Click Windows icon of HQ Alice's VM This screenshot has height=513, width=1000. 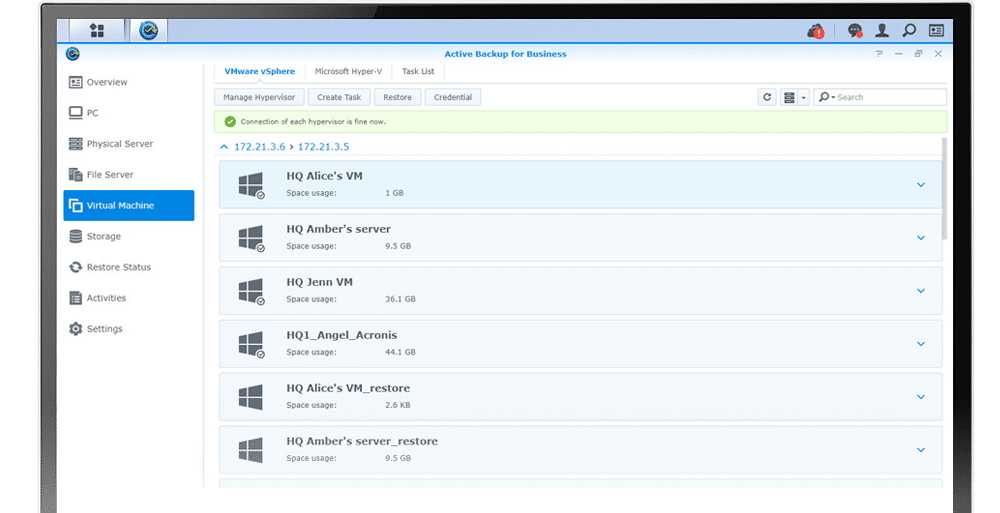(251, 185)
